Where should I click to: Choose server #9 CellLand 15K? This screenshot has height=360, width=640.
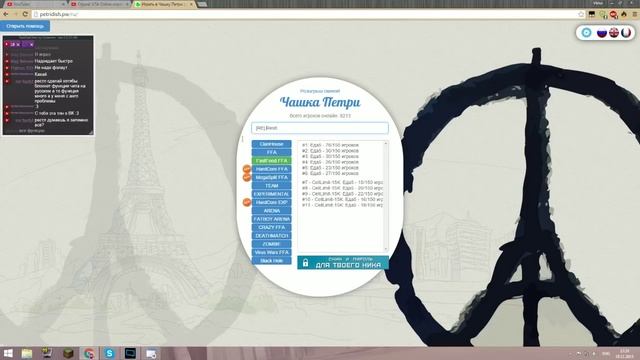point(342,194)
